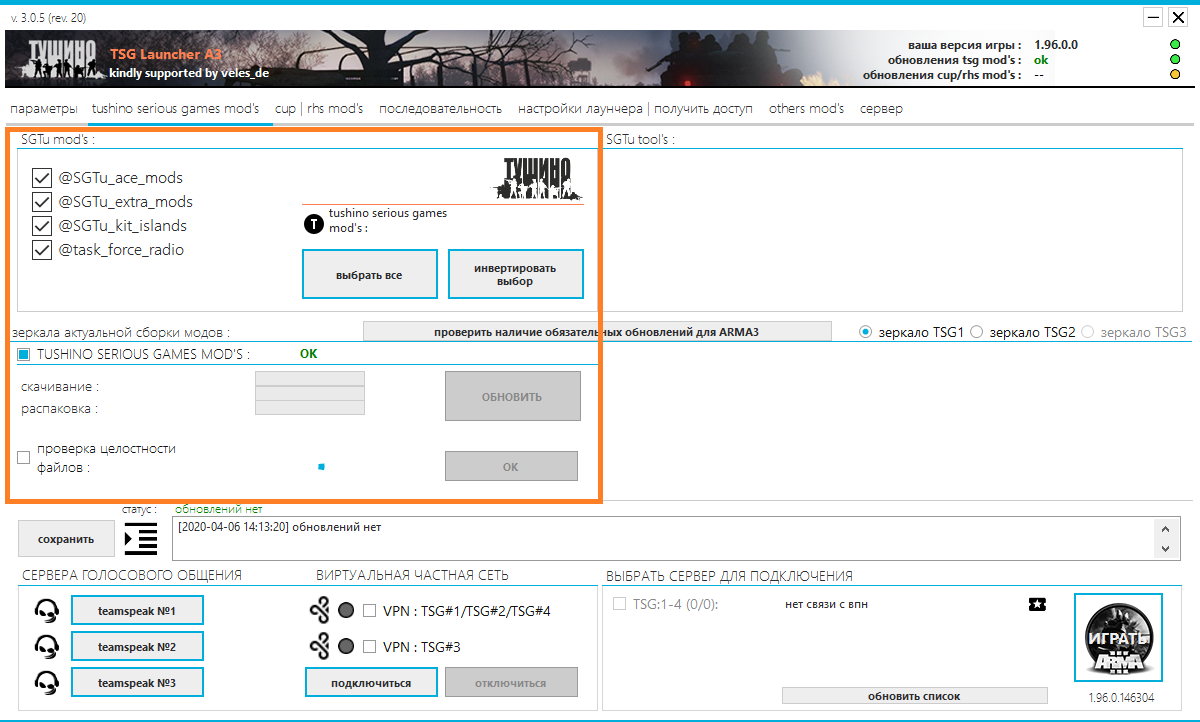Image resolution: width=1200 pixels, height=722 pixels.
Task: Select зеркало TSG2 radio button
Action: [x=977, y=332]
